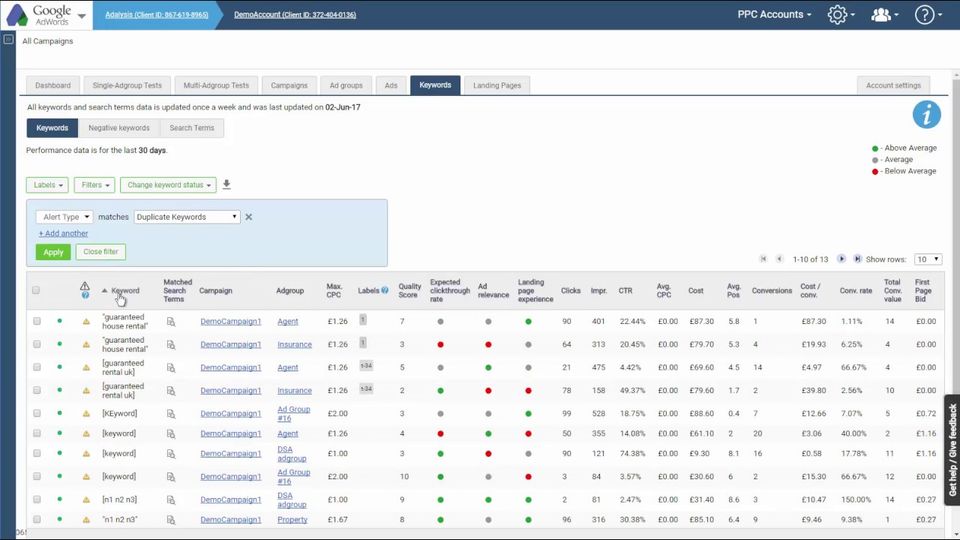Image resolution: width=960 pixels, height=540 pixels.
Task: Expand the Labels dropdown button
Action: pos(47,185)
